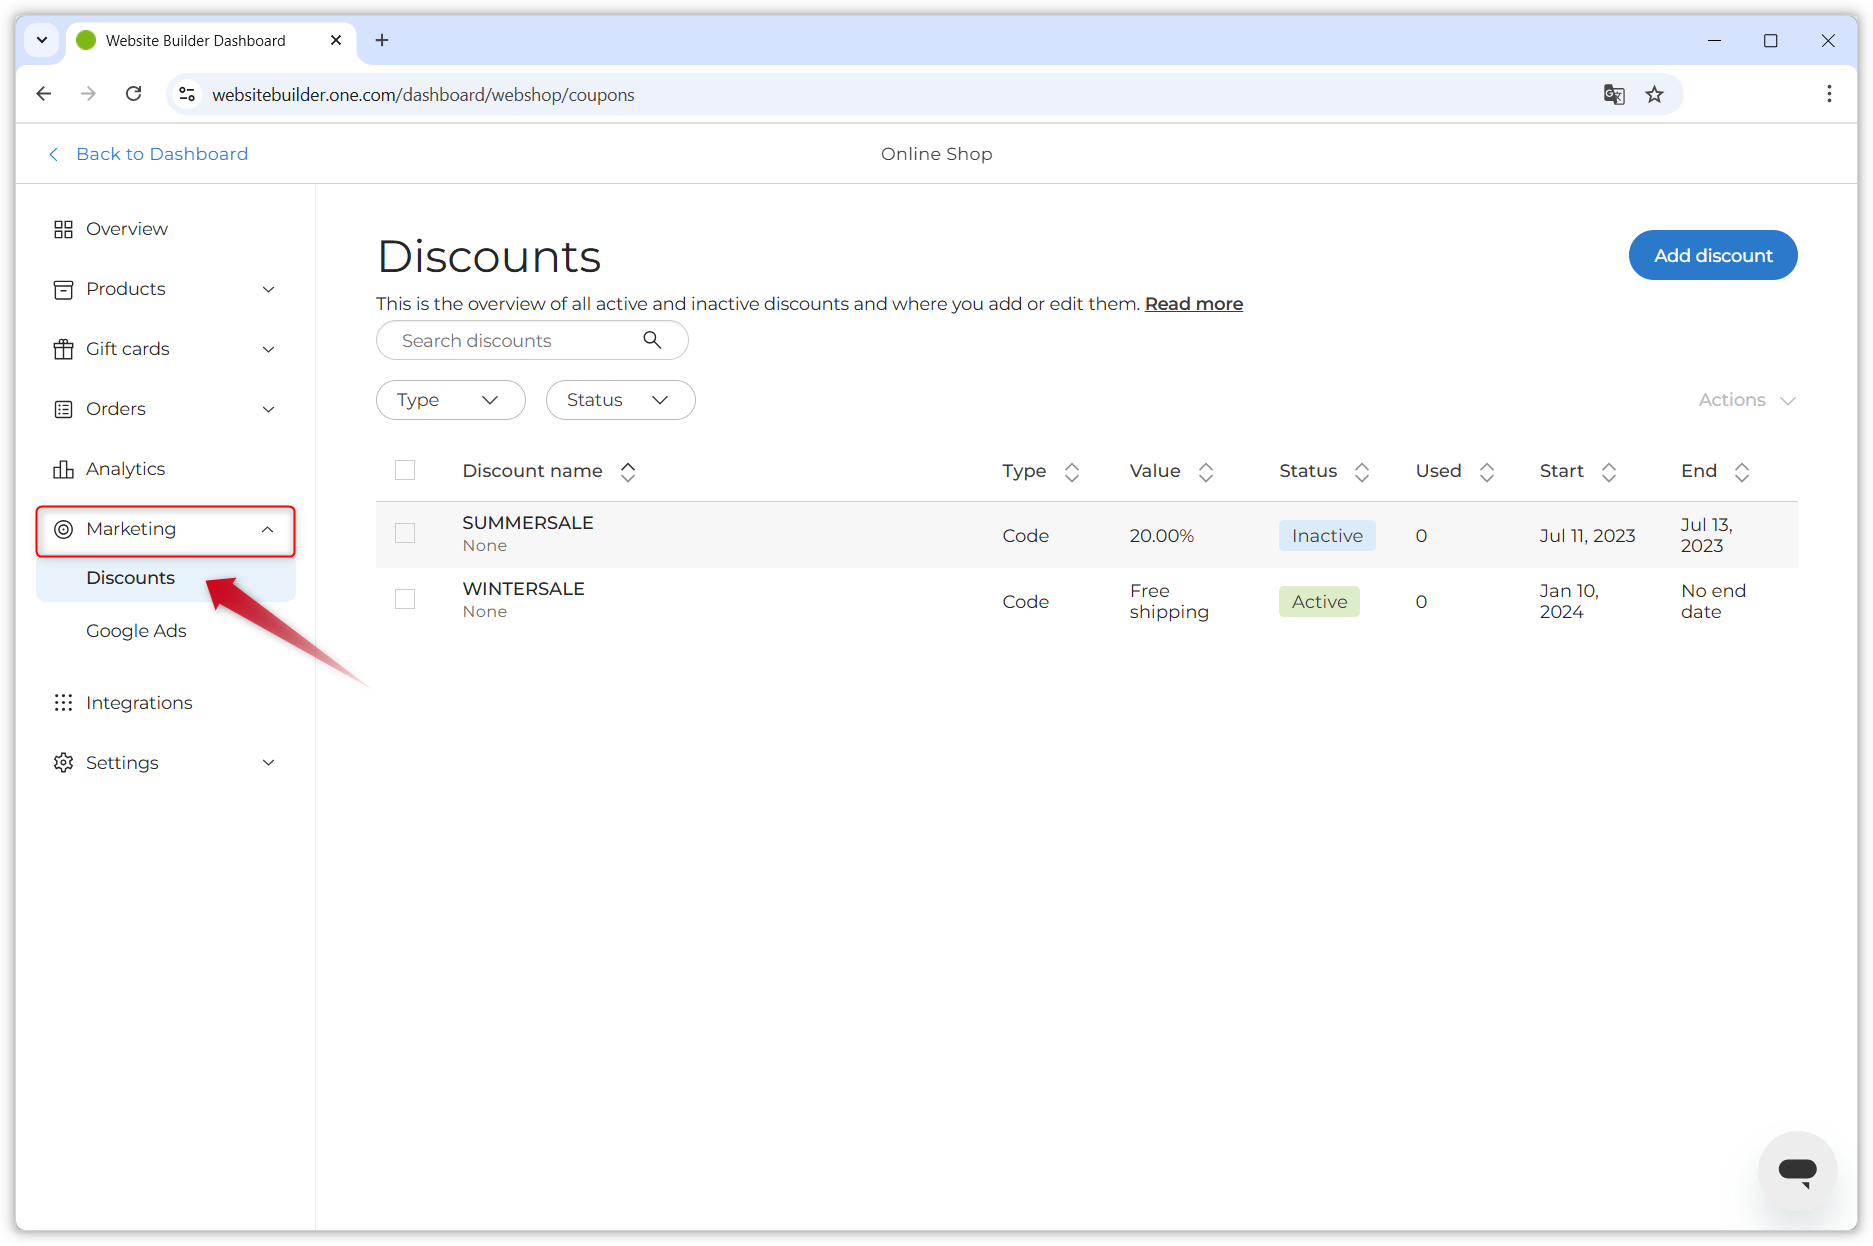This screenshot has width=1873, height=1246.
Task: Check the select-all discounts checkbox
Action: click(x=404, y=469)
